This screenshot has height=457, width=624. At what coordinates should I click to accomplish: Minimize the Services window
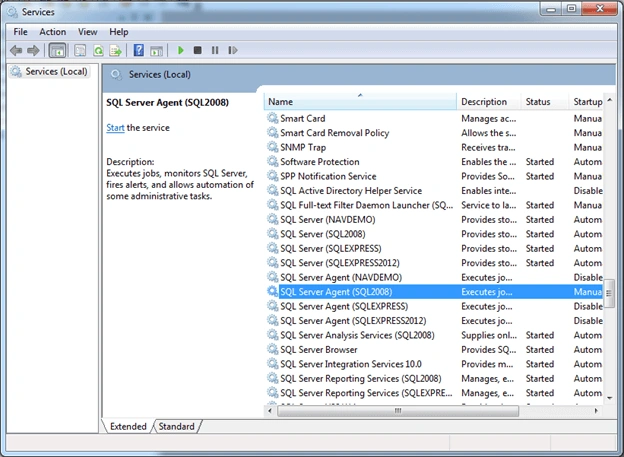(x=551, y=9)
